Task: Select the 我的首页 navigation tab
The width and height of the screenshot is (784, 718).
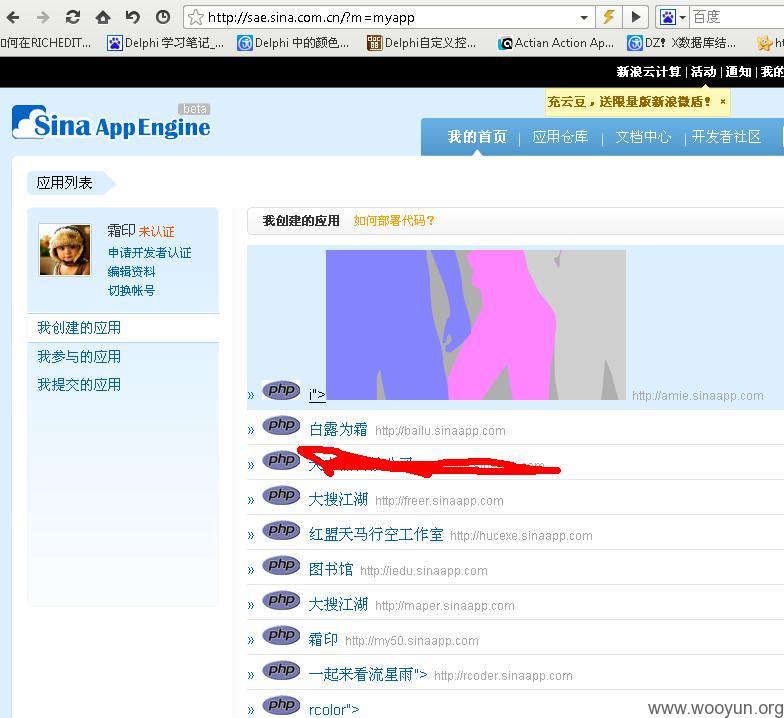Action: [x=477, y=136]
